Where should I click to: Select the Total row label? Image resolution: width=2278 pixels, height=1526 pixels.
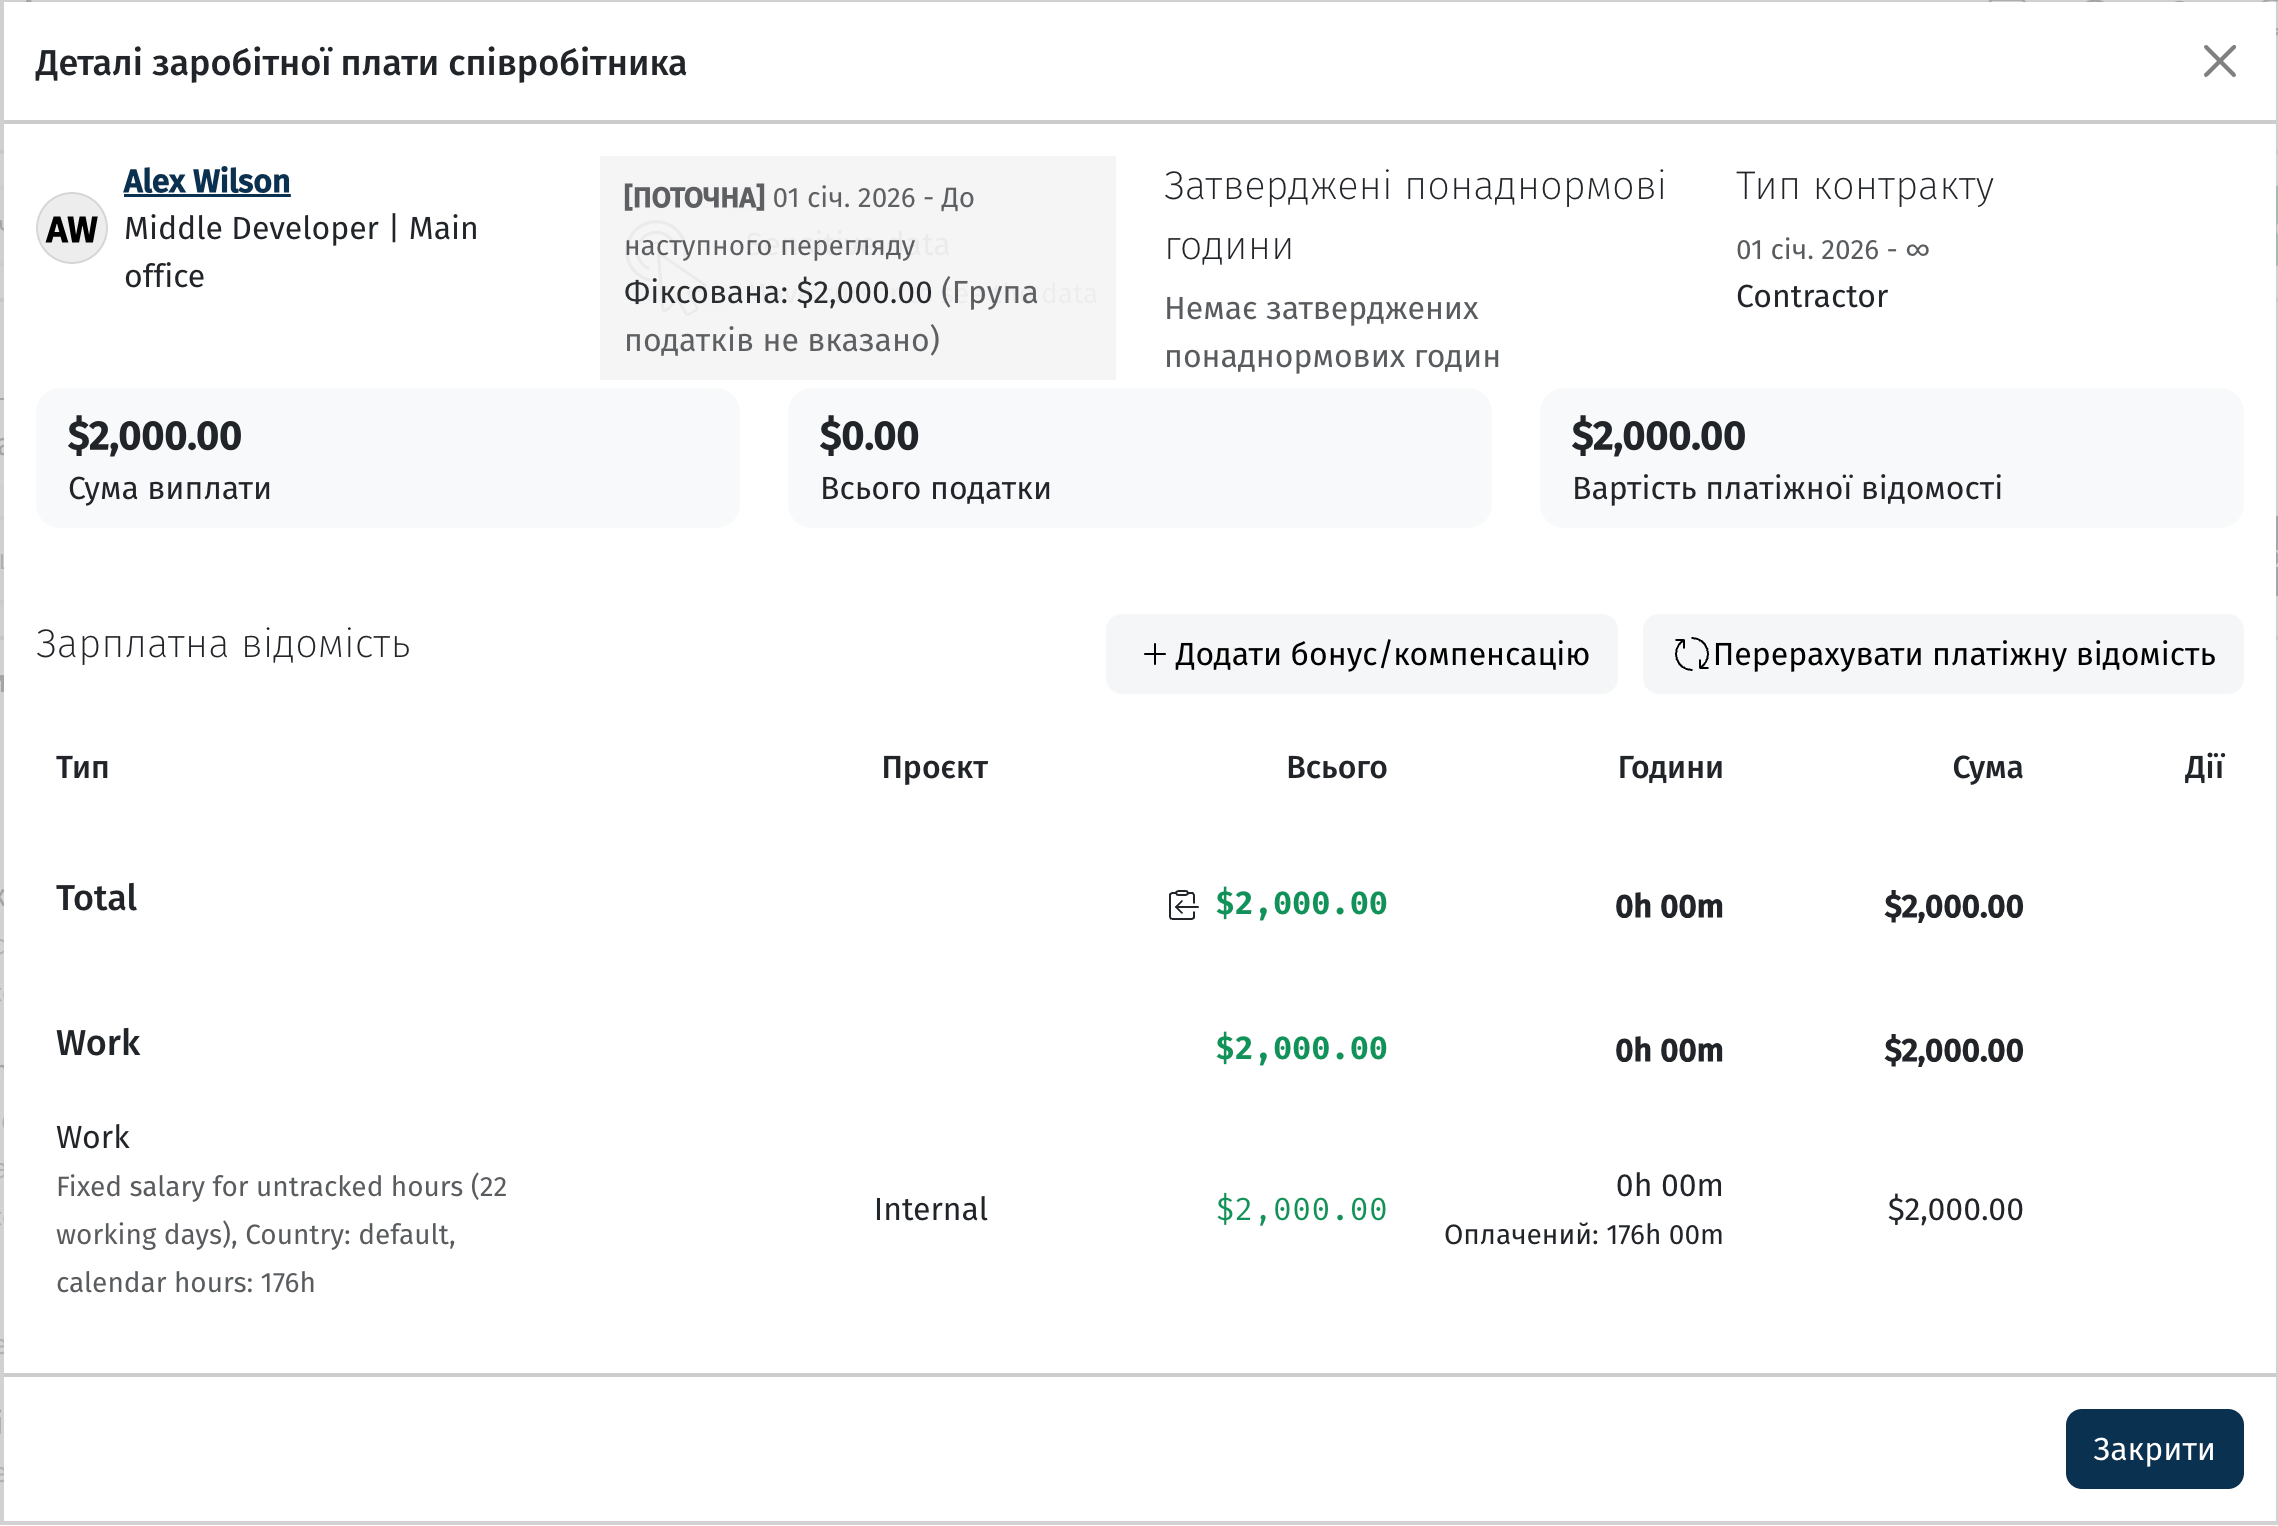pos(96,898)
